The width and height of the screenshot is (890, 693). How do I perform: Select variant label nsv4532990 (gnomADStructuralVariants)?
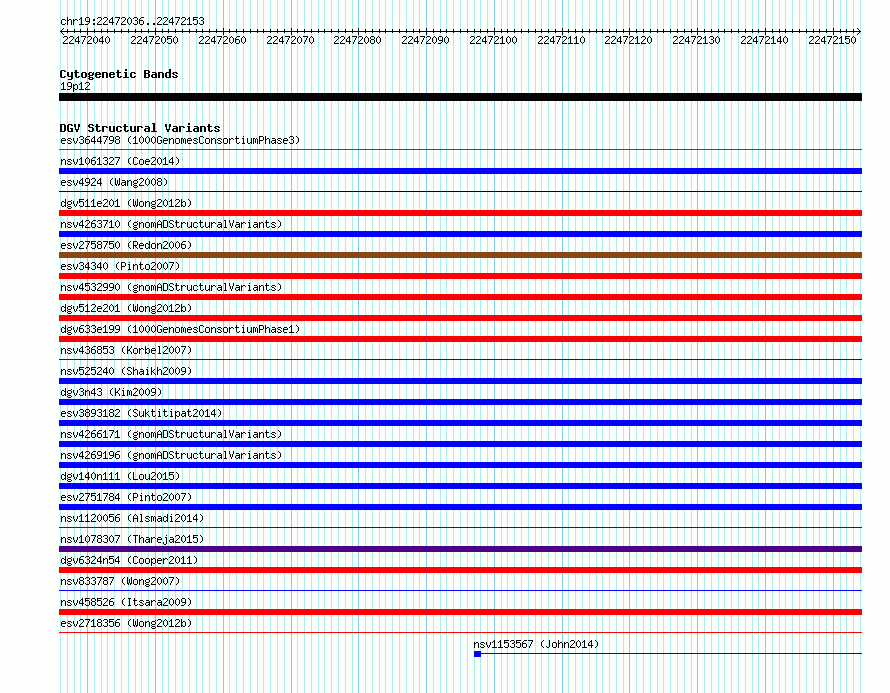click(x=171, y=287)
